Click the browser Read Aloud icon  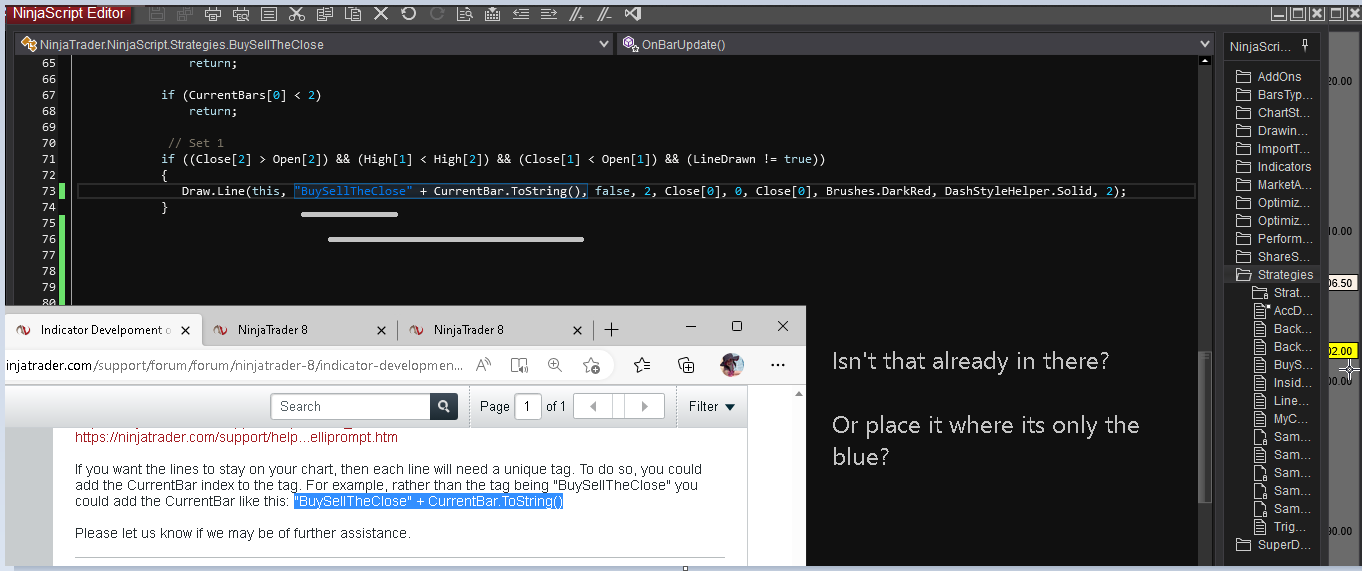[x=484, y=365]
